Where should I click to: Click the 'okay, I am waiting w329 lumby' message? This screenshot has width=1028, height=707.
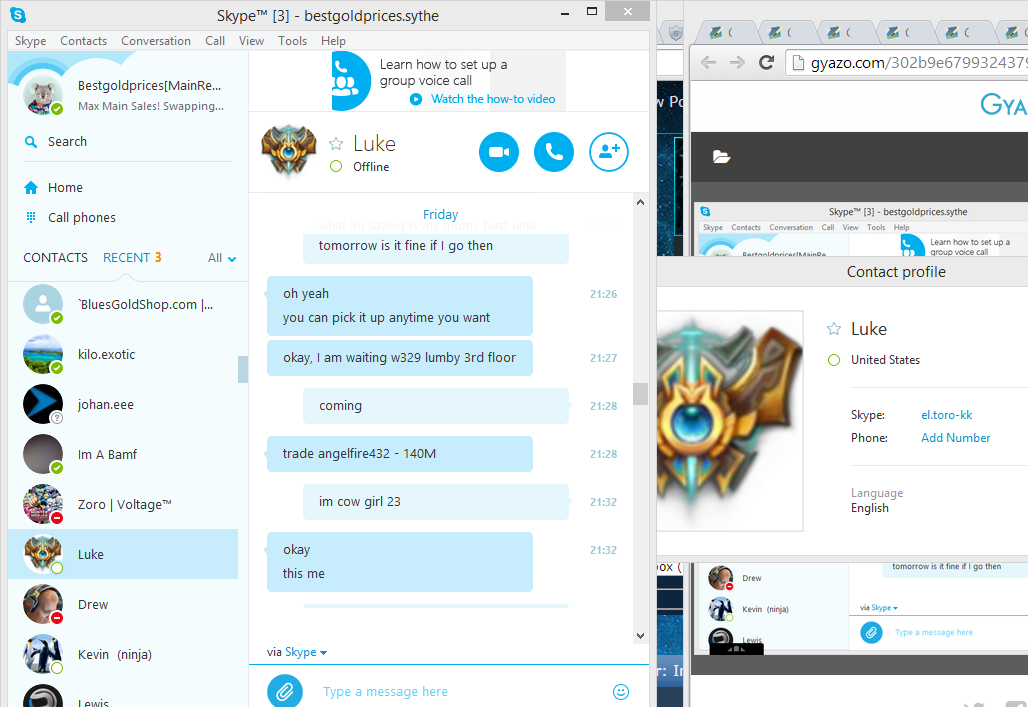(x=399, y=358)
